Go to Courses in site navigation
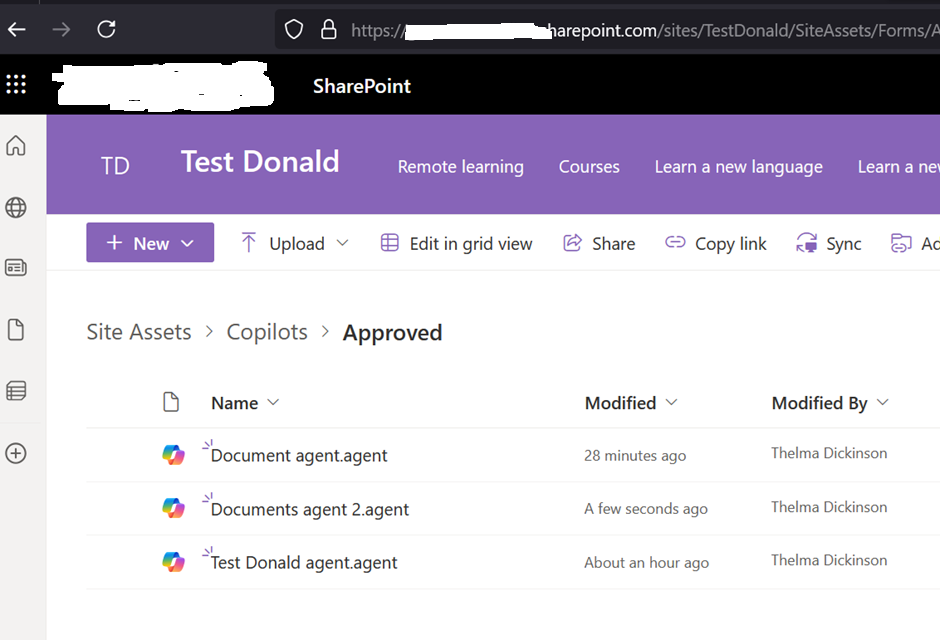 tap(589, 167)
